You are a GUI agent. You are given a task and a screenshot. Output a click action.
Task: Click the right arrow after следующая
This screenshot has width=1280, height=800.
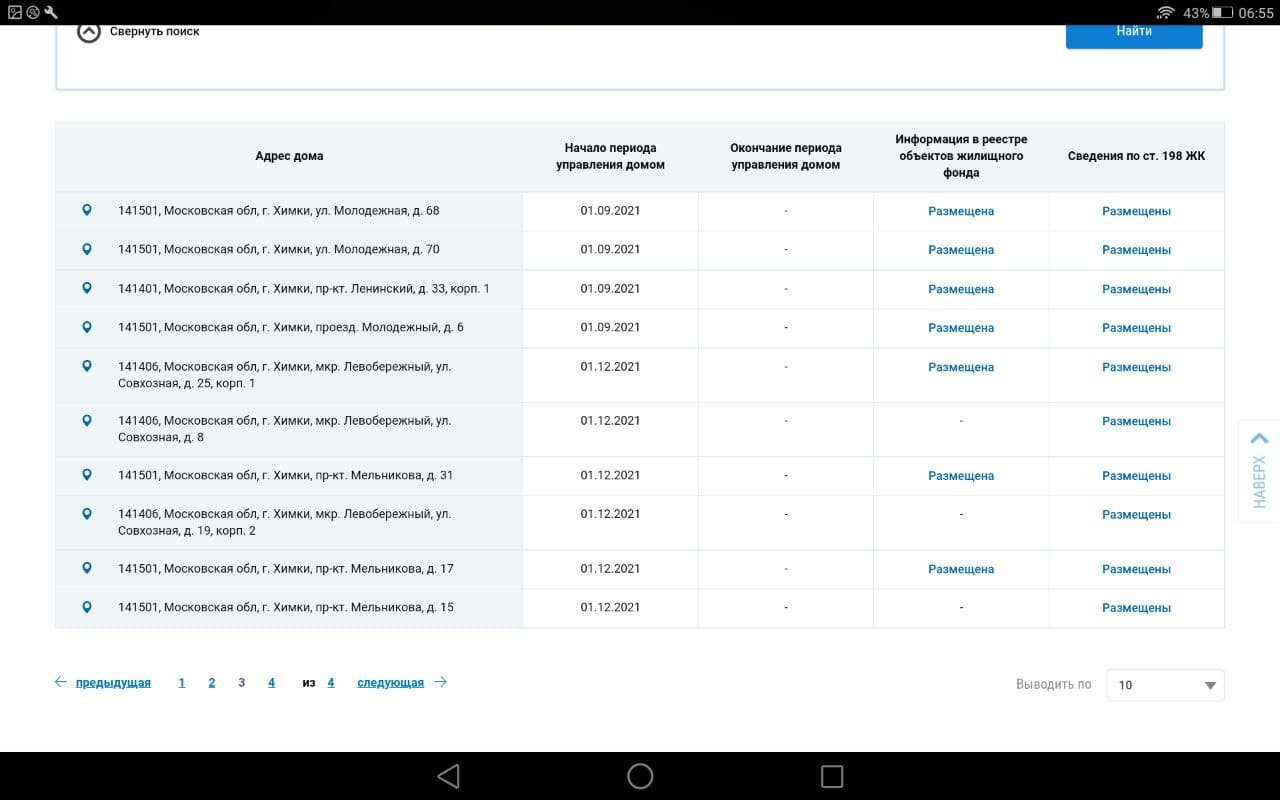(x=441, y=682)
